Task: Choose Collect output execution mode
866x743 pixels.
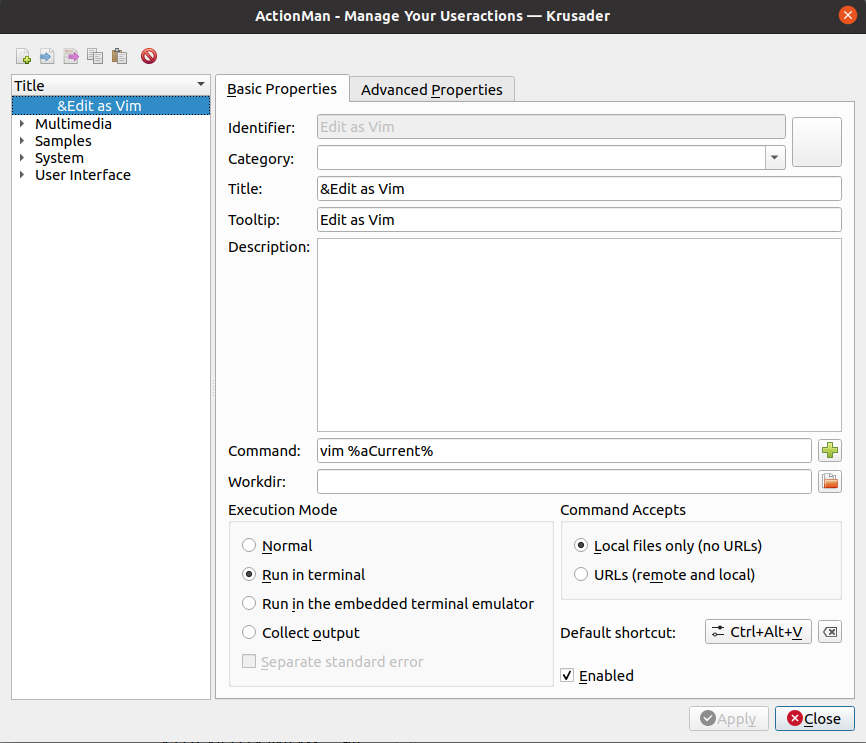Action: tap(249, 633)
